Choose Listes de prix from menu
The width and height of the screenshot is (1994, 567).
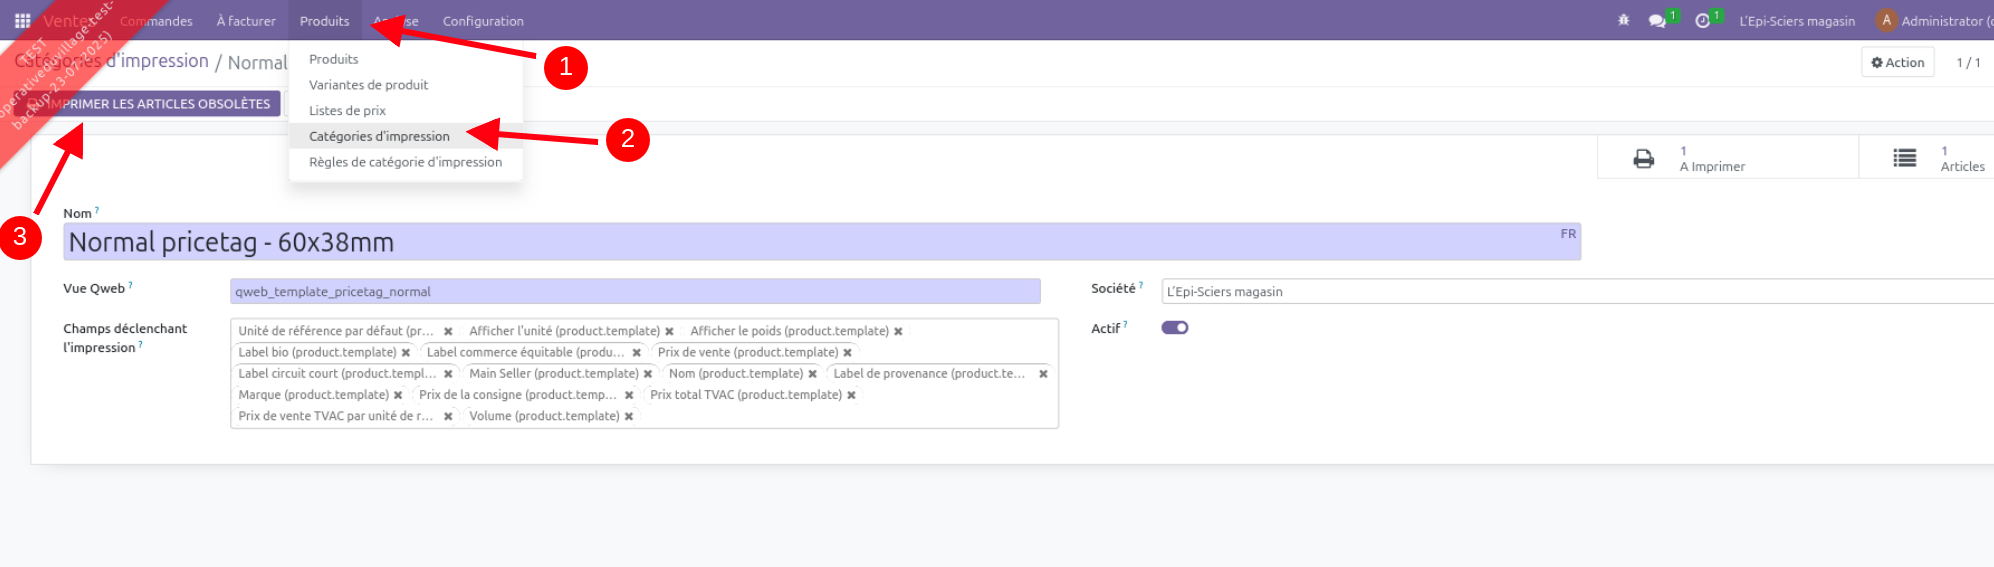click(x=347, y=110)
